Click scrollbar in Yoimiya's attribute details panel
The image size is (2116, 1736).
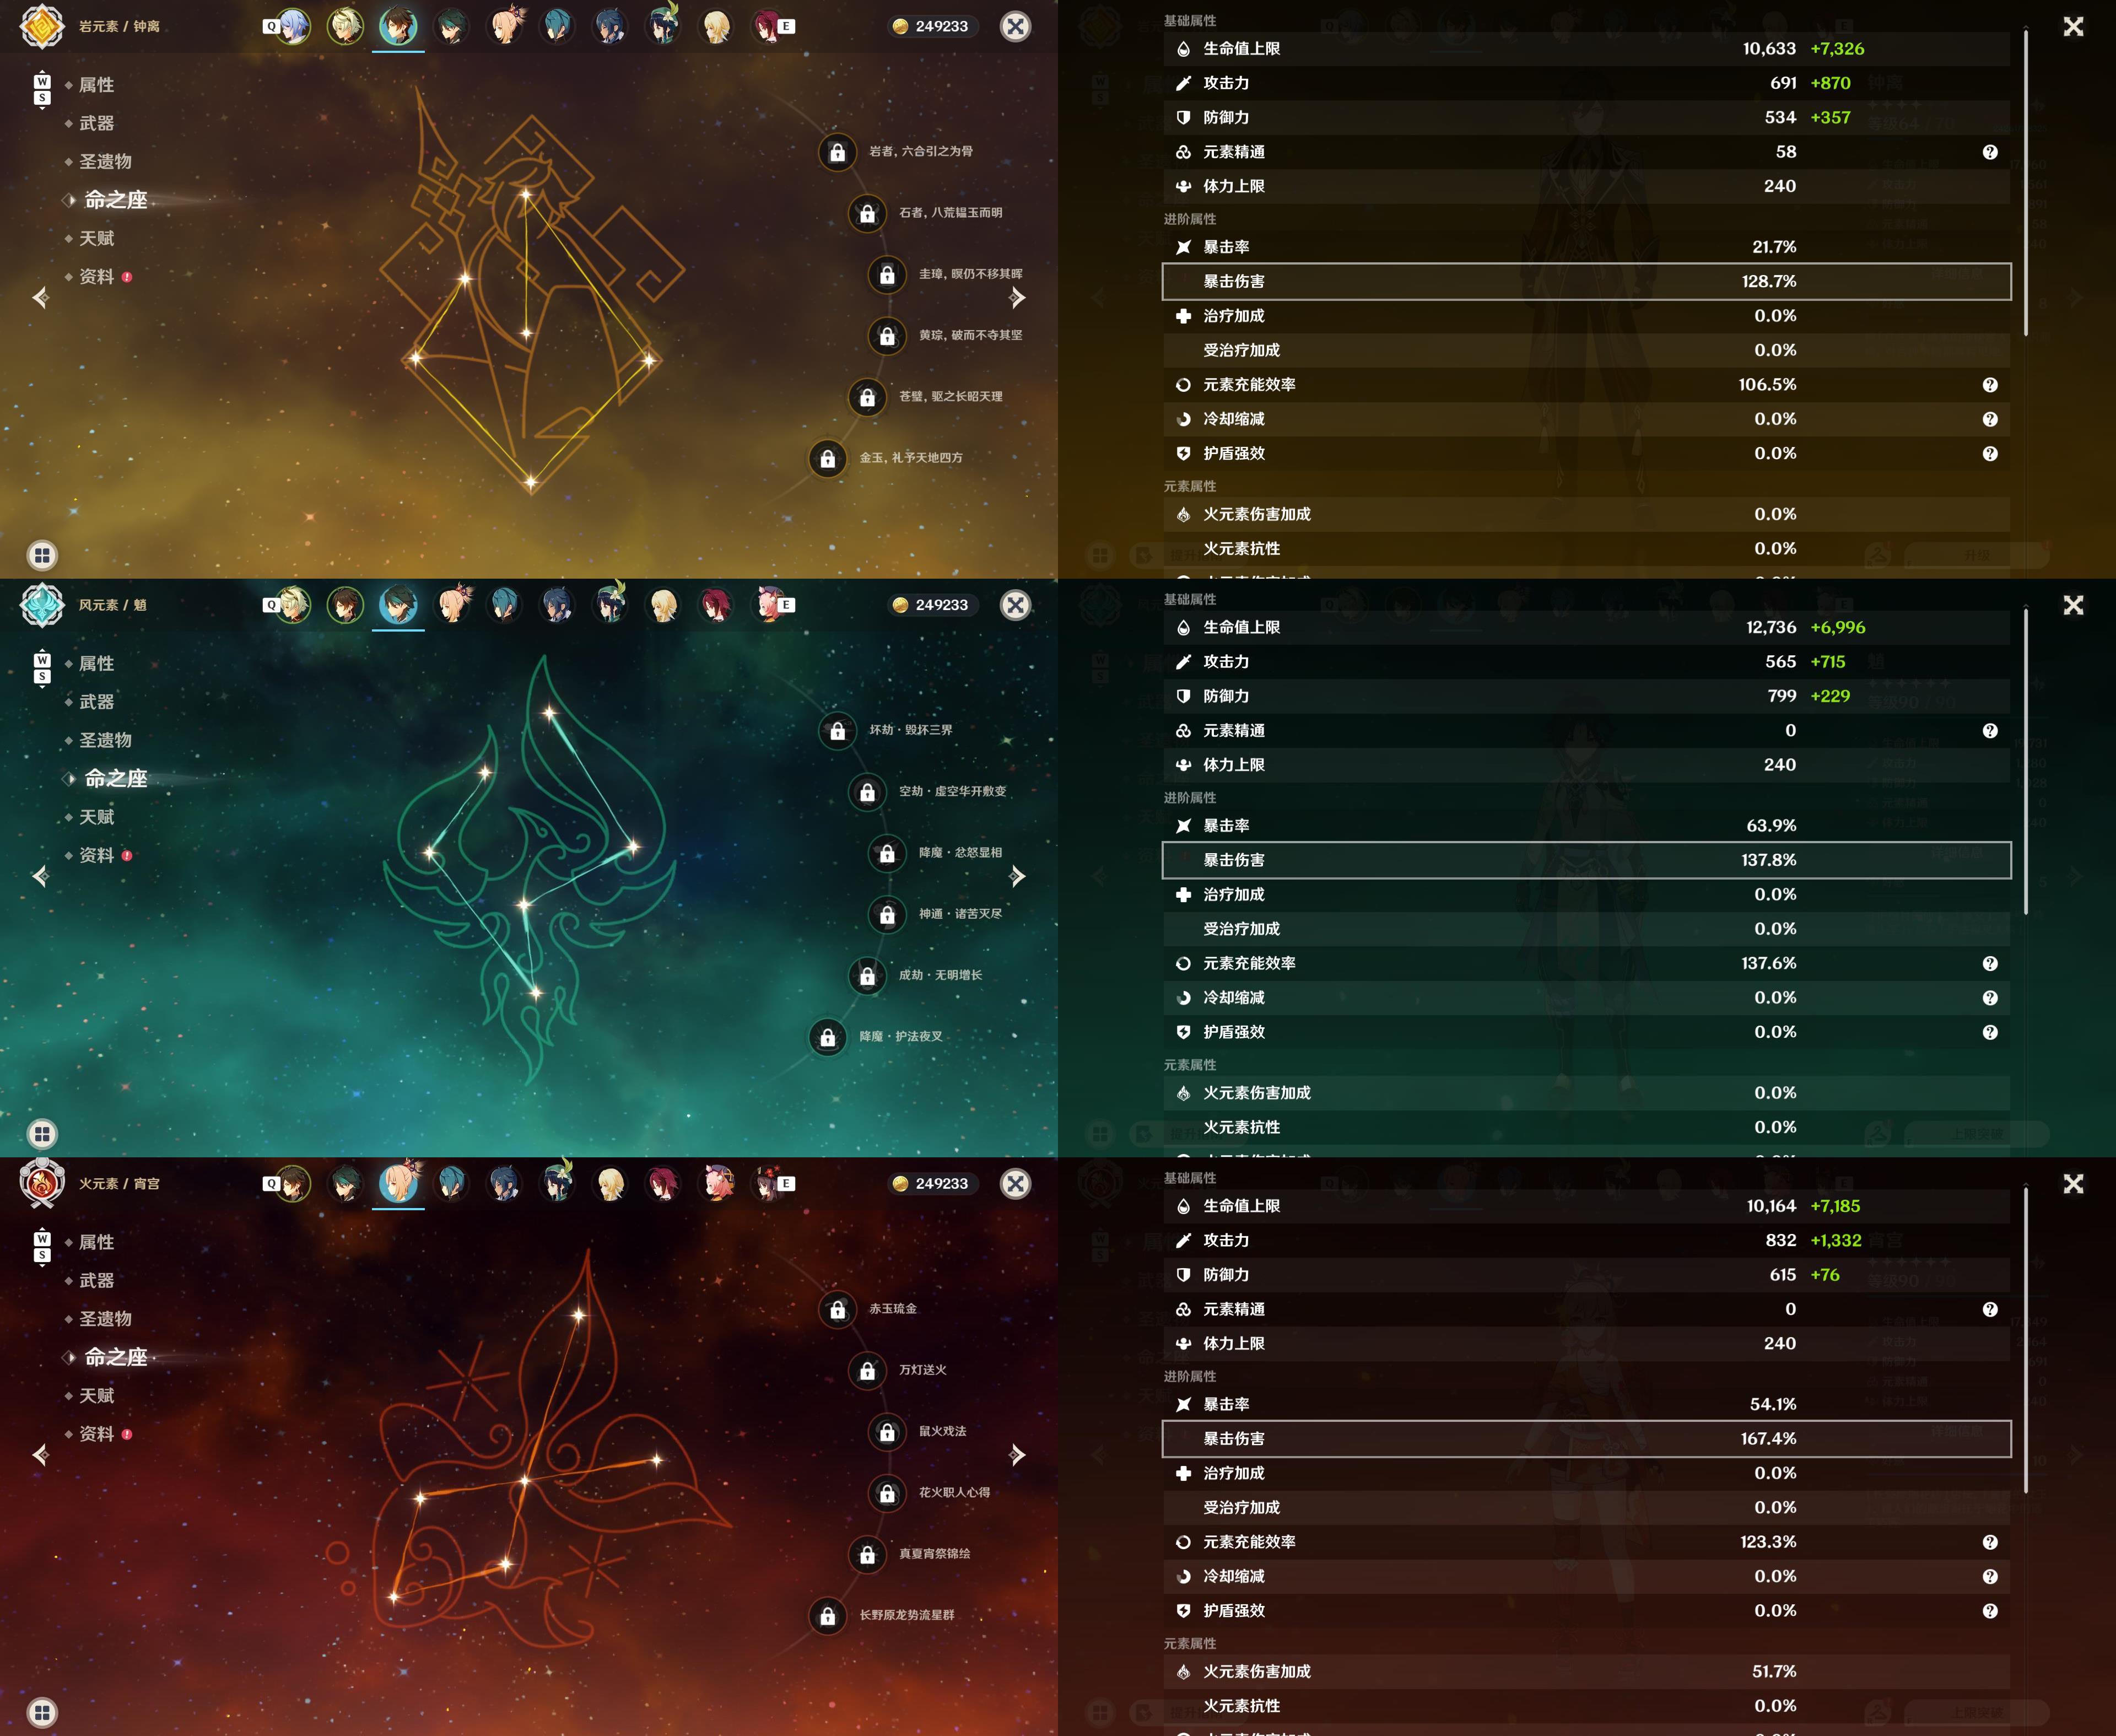tap(2026, 1341)
